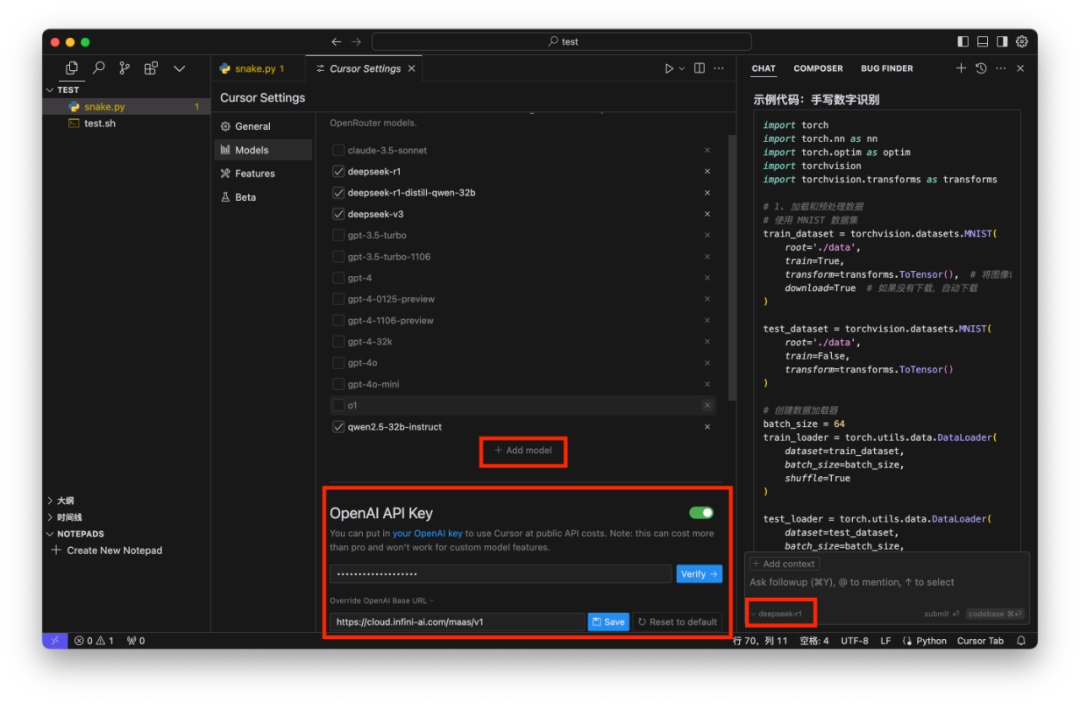The height and width of the screenshot is (704, 1080).
Task: Select the Features settings section
Action: (x=254, y=174)
